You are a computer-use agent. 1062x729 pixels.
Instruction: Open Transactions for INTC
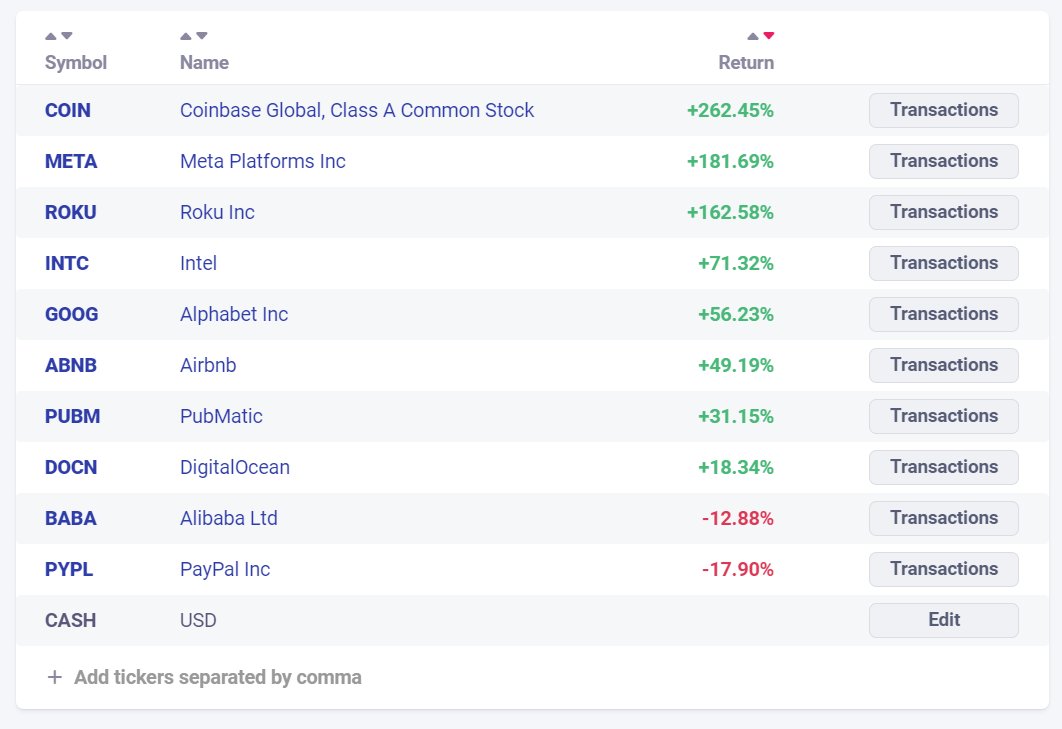click(943, 263)
